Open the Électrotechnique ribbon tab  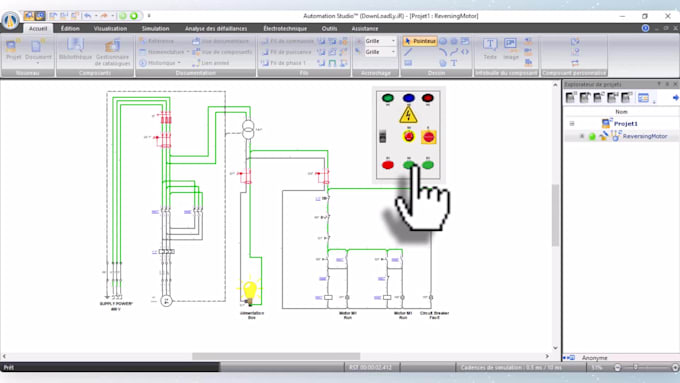pos(285,28)
